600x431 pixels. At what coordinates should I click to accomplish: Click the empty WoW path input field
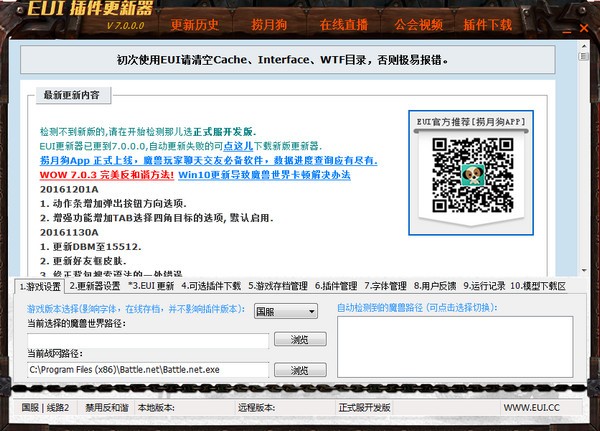tap(148, 340)
